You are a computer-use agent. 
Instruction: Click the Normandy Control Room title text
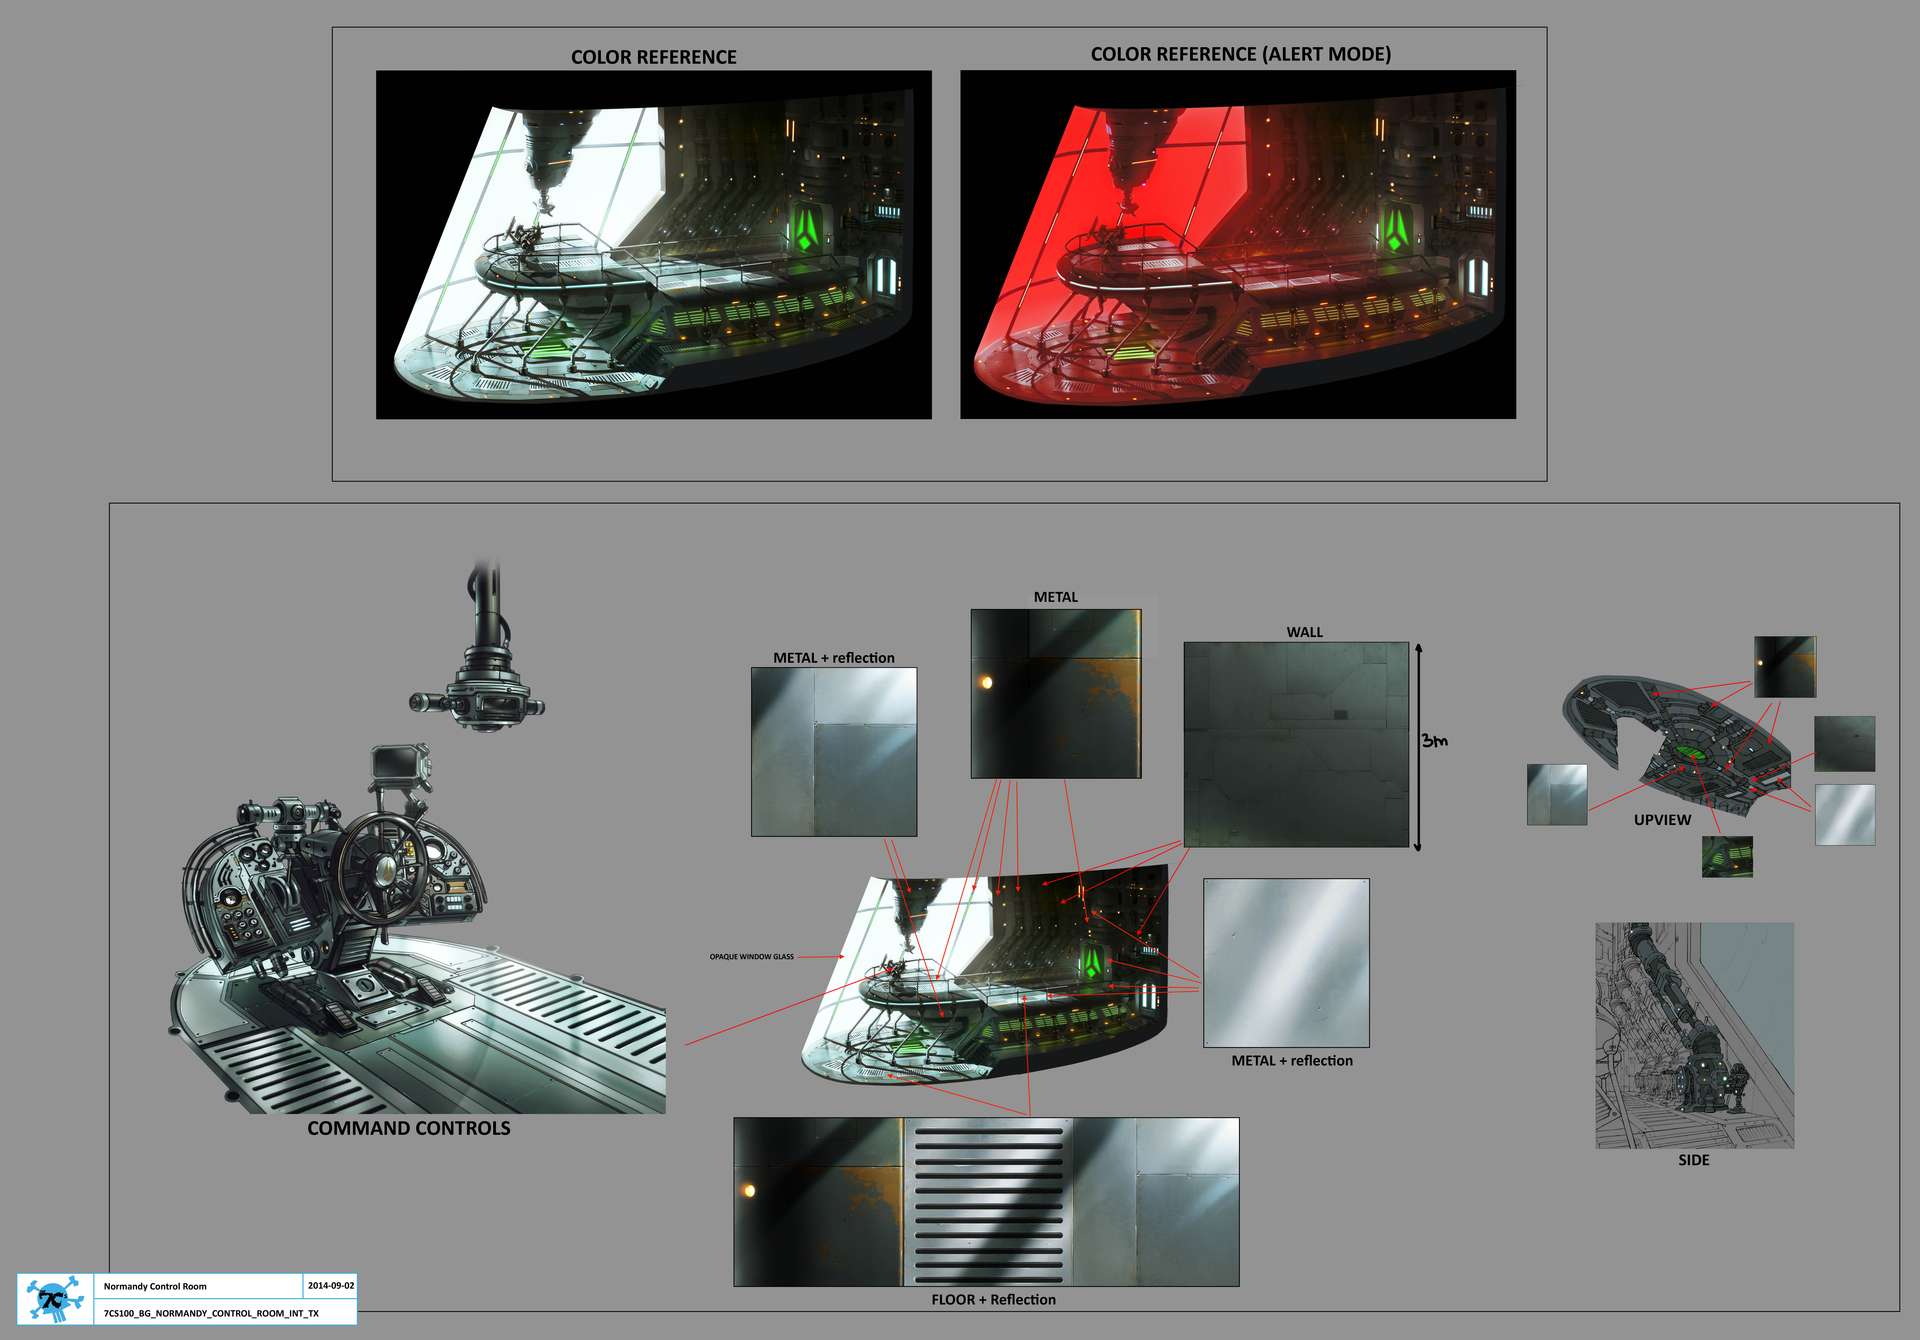click(x=155, y=1286)
